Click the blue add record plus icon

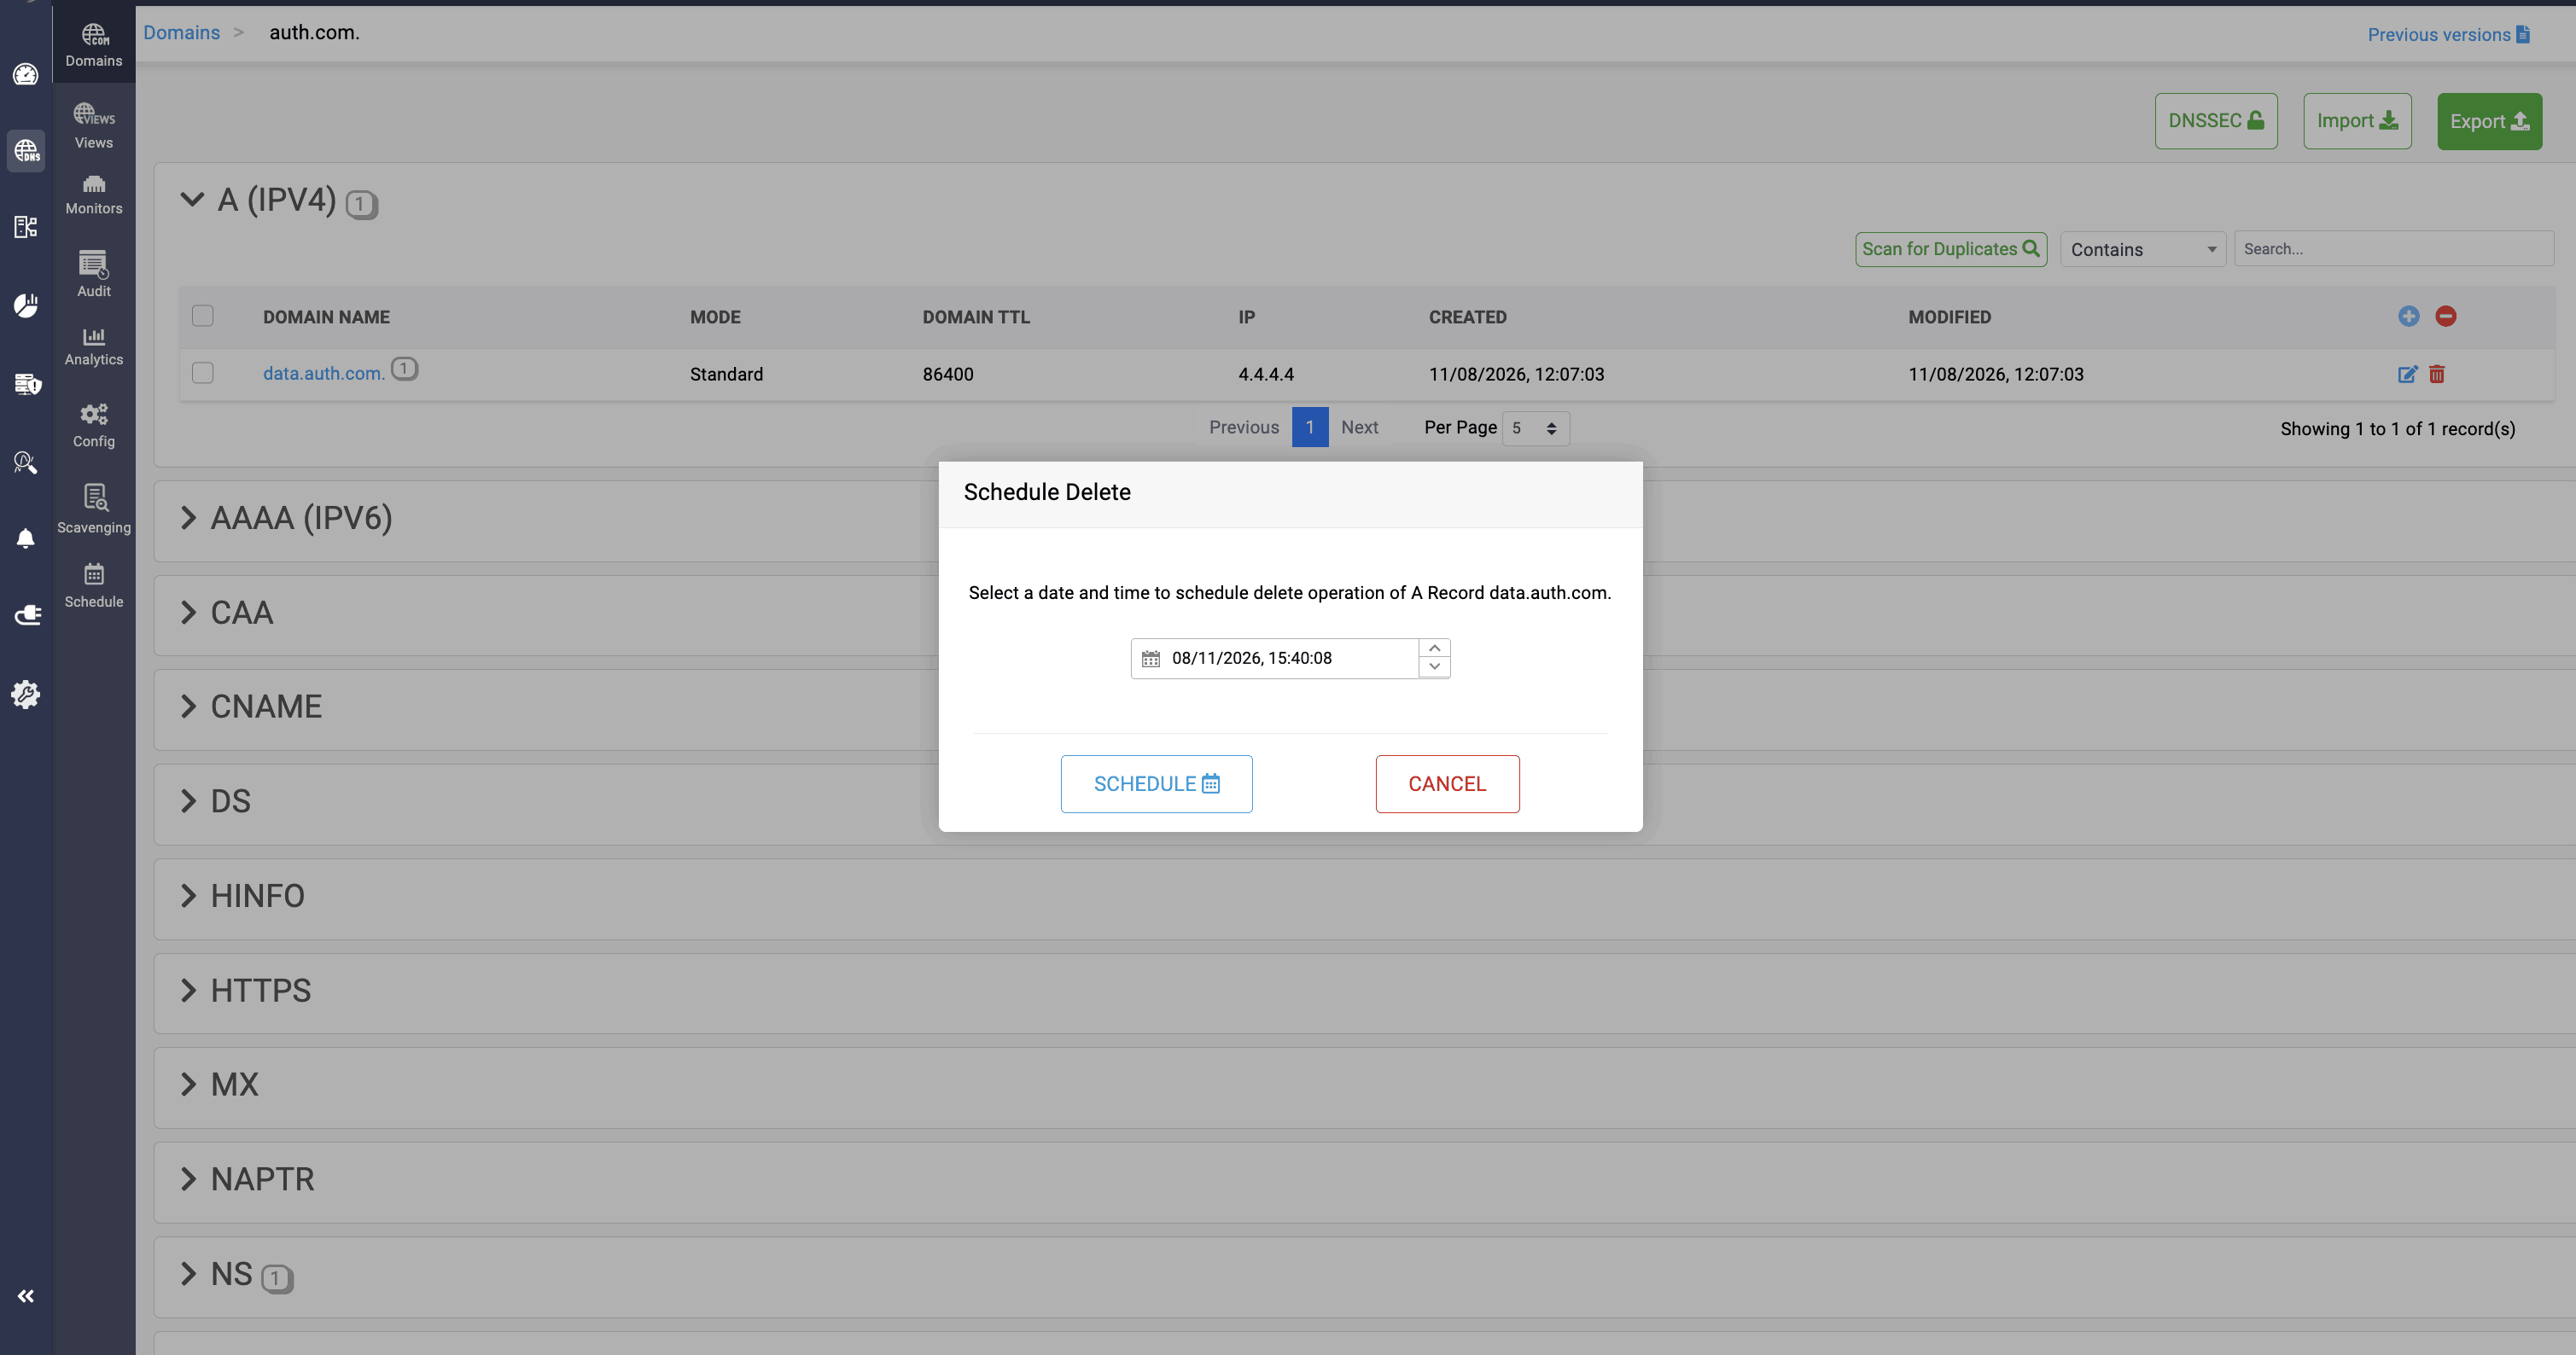[2409, 316]
